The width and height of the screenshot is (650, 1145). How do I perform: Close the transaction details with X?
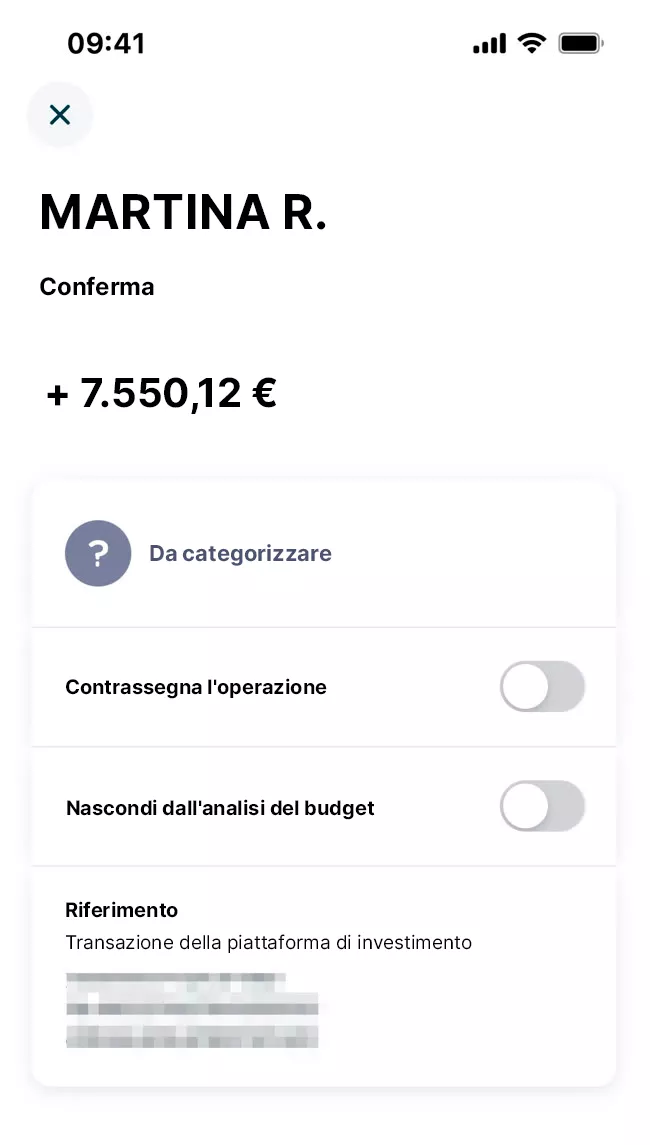pyautogui.click(x=60, y=115)
